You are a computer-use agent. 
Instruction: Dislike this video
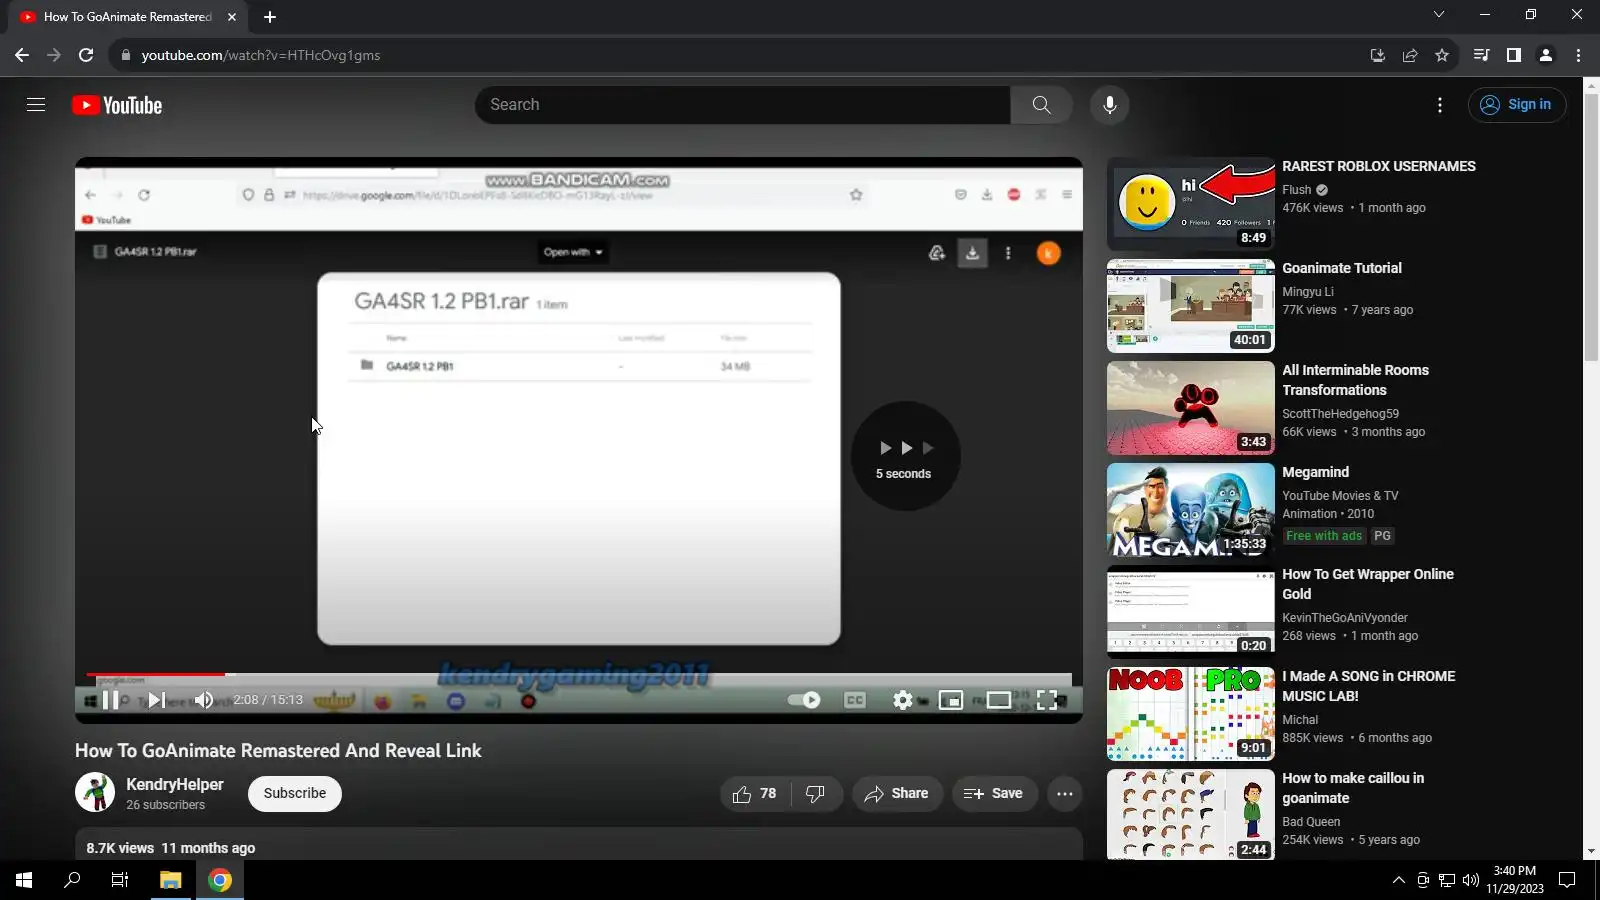tap(816, 794)
